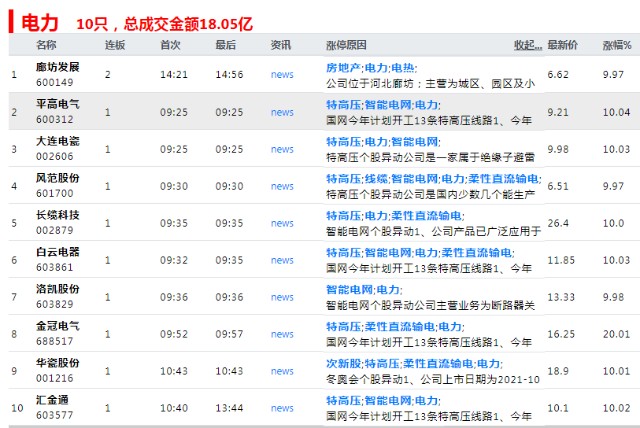The image size is (640, 428).
Task: Click stock code 600149
Action: click(55, 82)
